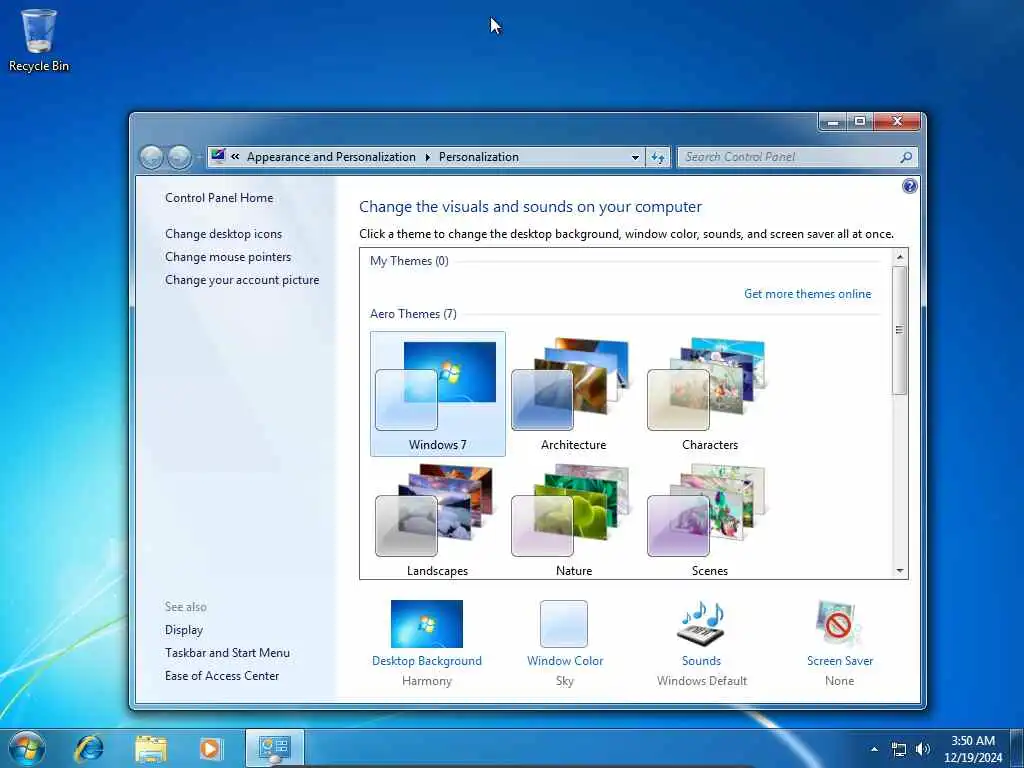The image size is (1024, 768).
Task: Expand the address bar history dropdown
Action: point(635,157)
